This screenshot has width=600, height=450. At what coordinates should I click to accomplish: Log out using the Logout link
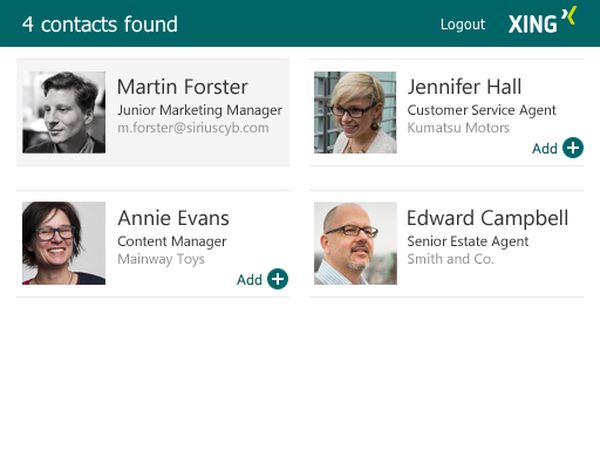(x=463, y=24)
